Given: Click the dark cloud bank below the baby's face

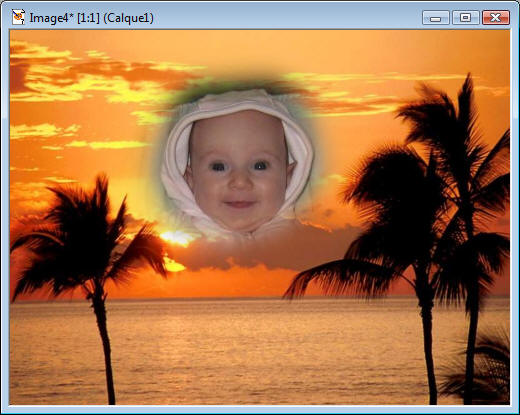Looking at the screenshot, I should pos(267,250).
